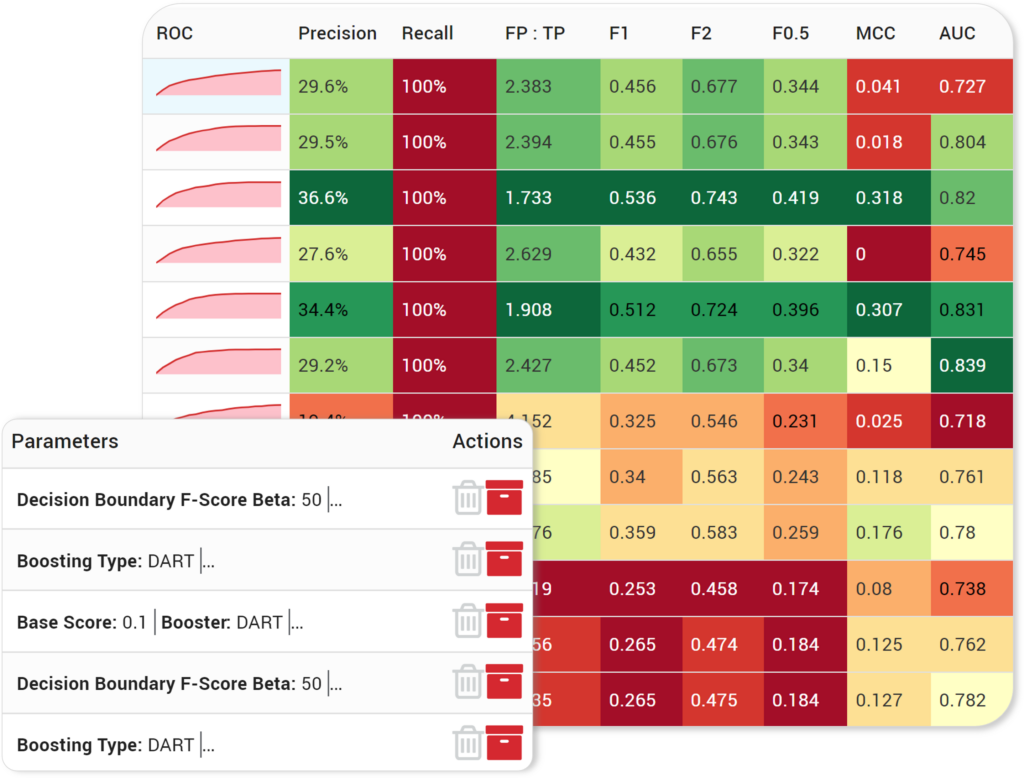
Task: Archive the first Boosting Type DART entry
Action: click(x=505, y=559)
